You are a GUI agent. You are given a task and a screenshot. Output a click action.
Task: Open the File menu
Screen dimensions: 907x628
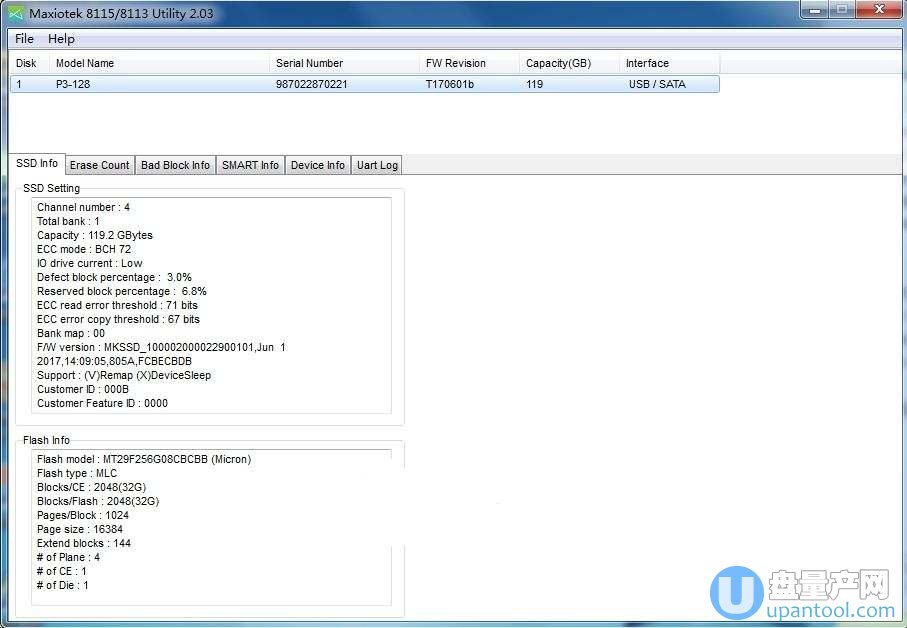[x=25, y=39]
